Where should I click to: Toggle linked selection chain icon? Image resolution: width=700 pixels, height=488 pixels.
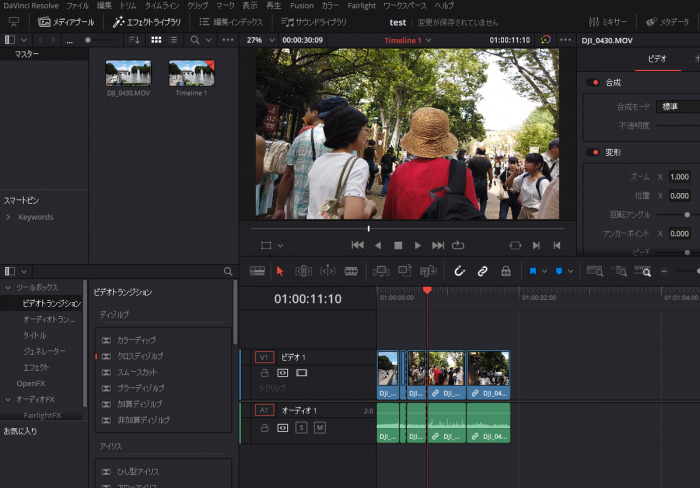coord(483,271)
